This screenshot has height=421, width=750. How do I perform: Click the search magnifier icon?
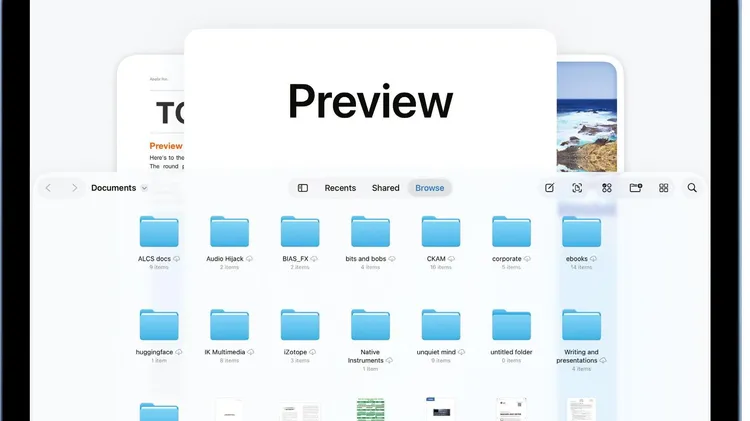pos(692,188)
